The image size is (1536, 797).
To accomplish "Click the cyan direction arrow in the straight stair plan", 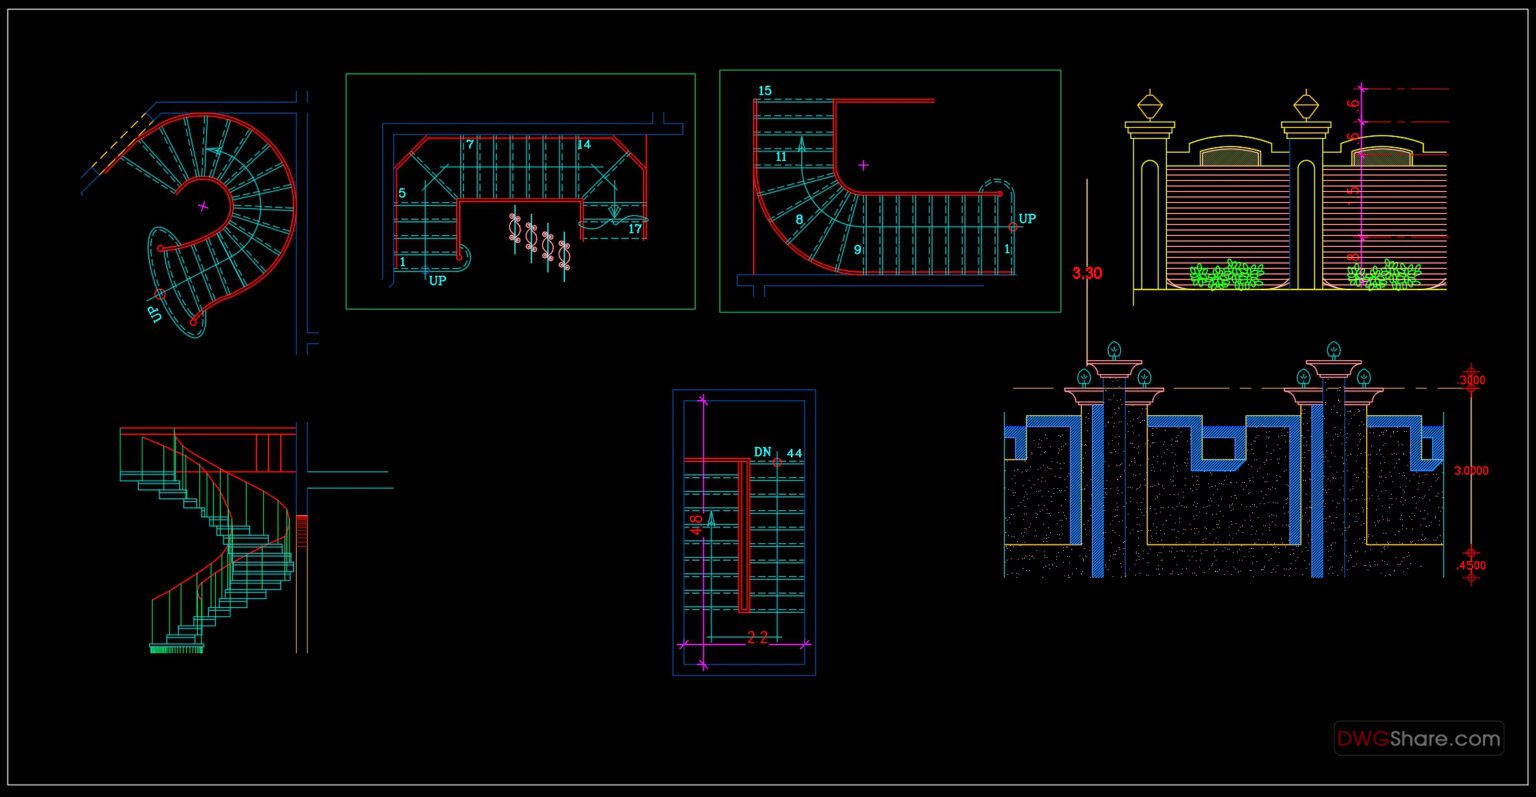I will click(711, 520).
